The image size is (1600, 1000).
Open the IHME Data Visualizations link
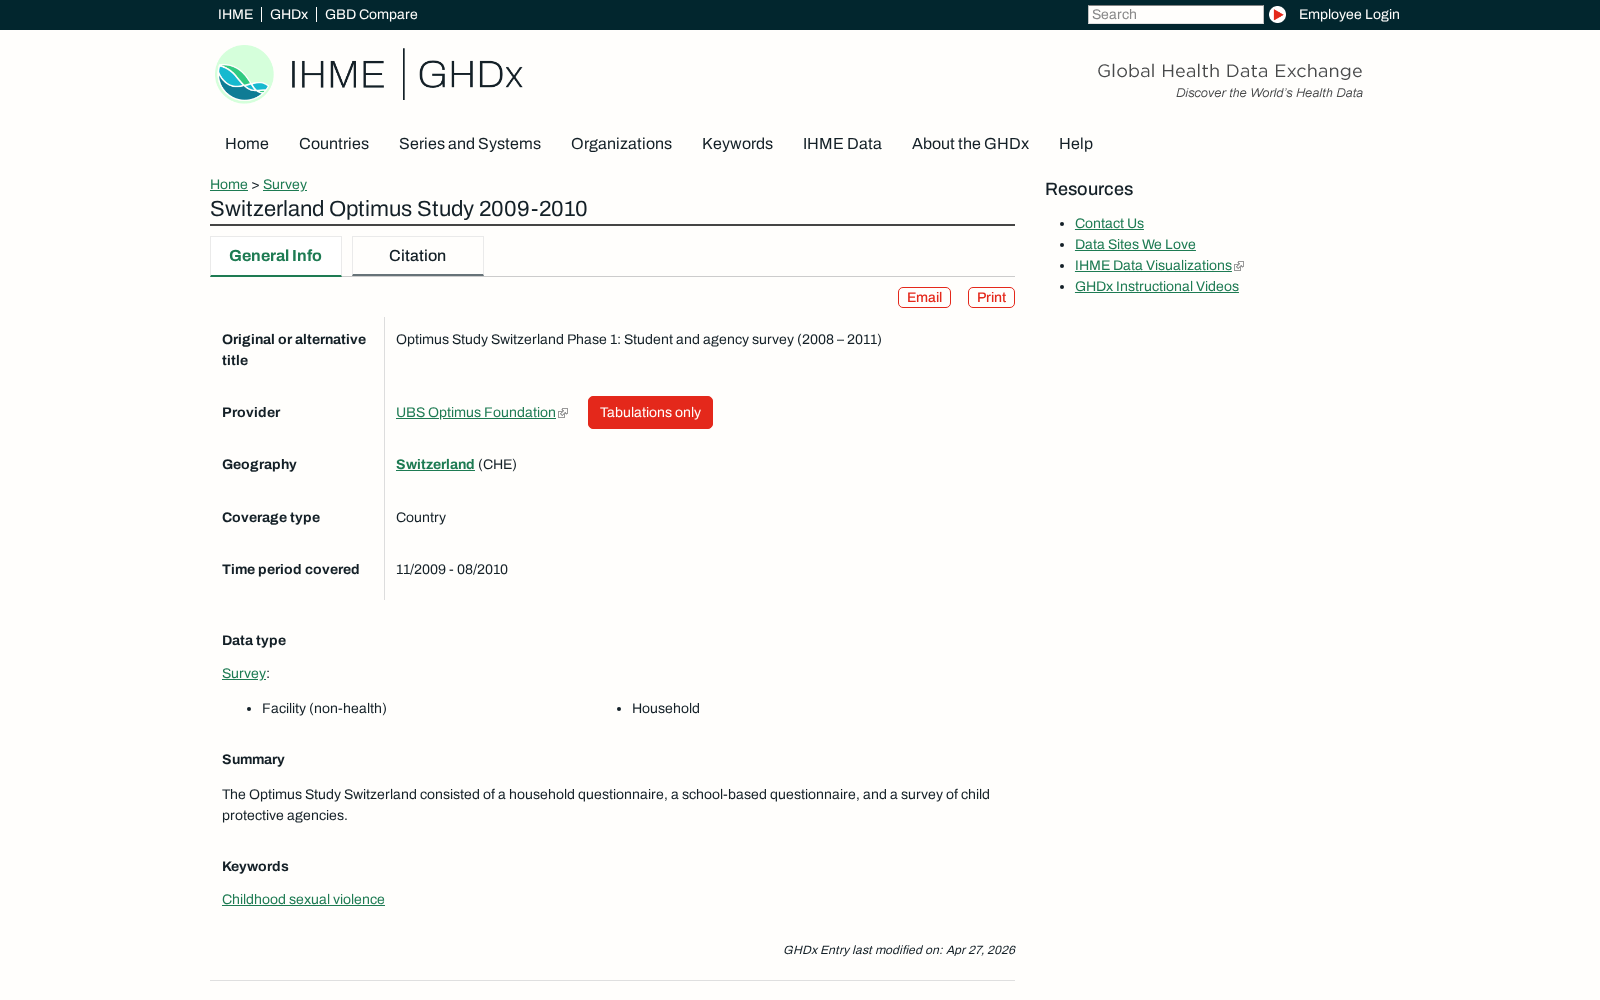point(1153,266)
